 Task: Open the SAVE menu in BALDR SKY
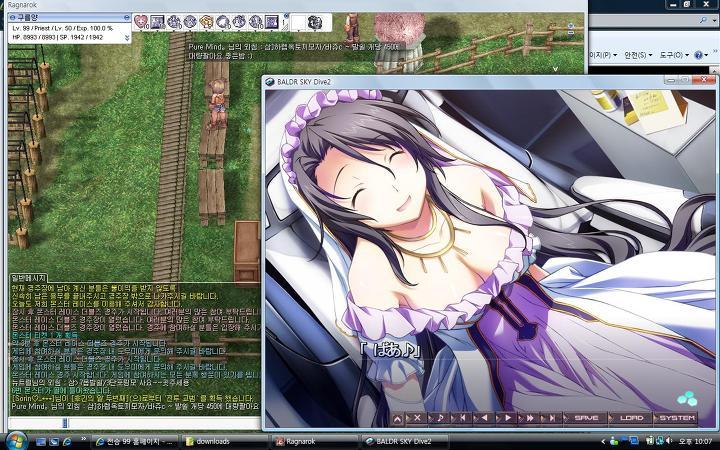[586, 418]
